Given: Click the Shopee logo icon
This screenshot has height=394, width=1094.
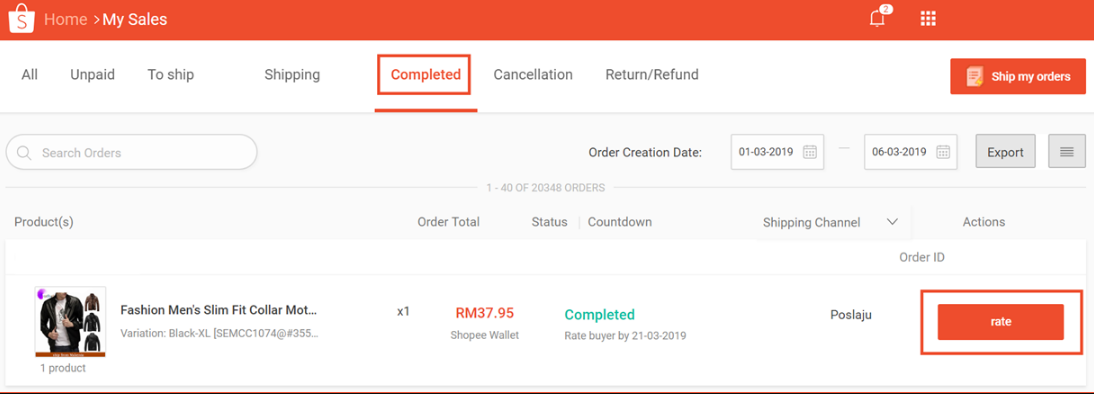Looking at the screenshot, I should pos(21,19).
